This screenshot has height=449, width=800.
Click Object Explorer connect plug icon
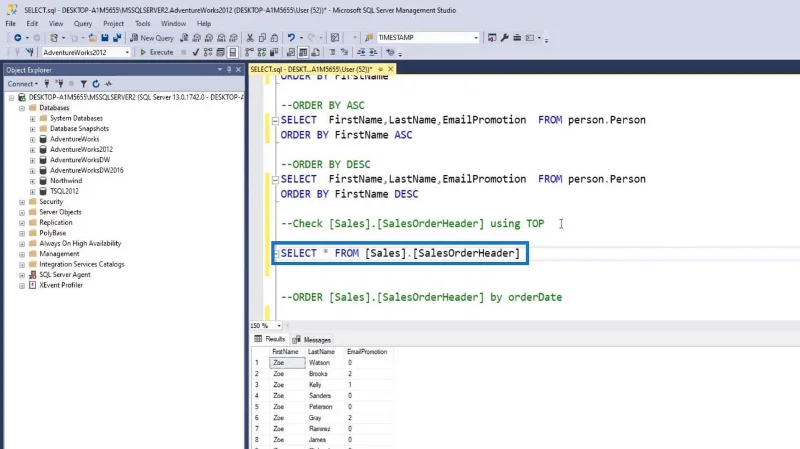pos(47,84)
